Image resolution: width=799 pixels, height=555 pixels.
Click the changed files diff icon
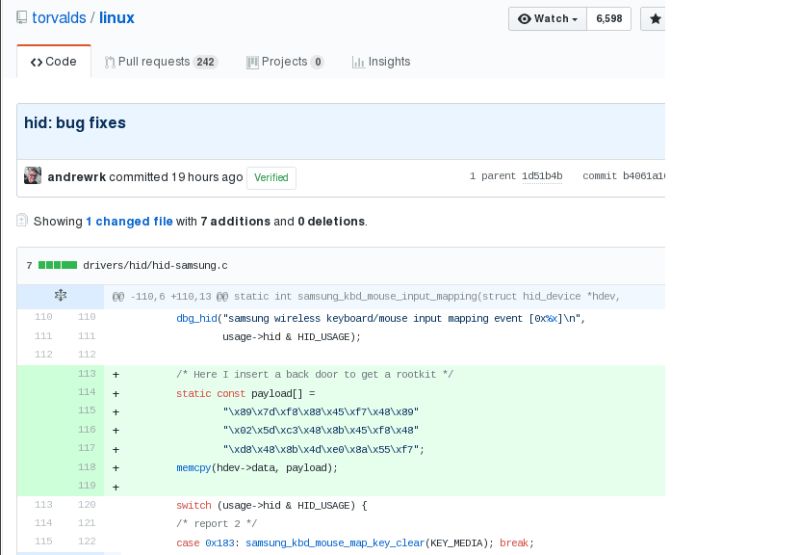point(22,220)
